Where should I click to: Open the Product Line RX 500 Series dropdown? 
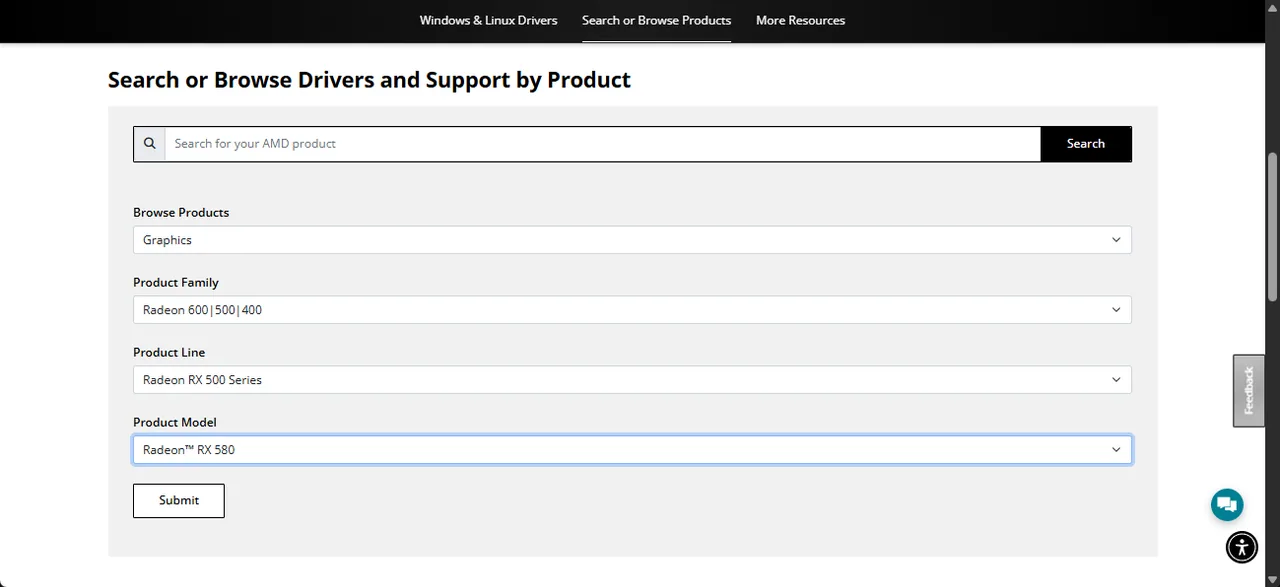pos(632,380)
